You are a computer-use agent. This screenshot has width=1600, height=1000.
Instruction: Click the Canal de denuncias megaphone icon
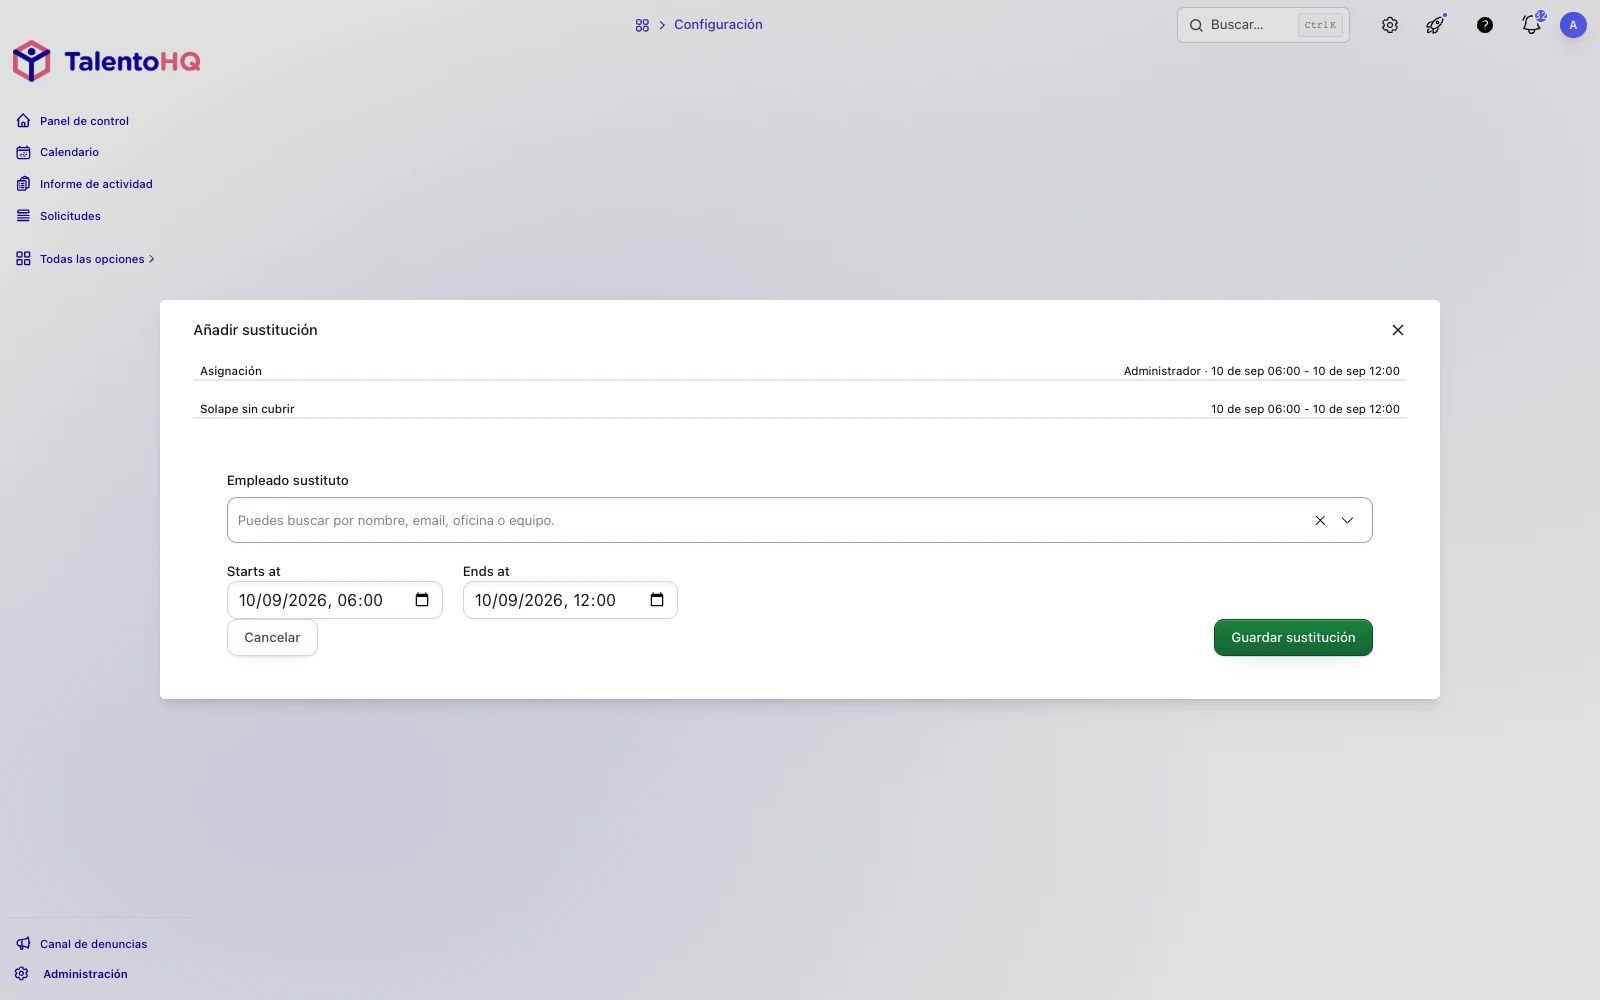pyautogui.click(x=23, y=943)
